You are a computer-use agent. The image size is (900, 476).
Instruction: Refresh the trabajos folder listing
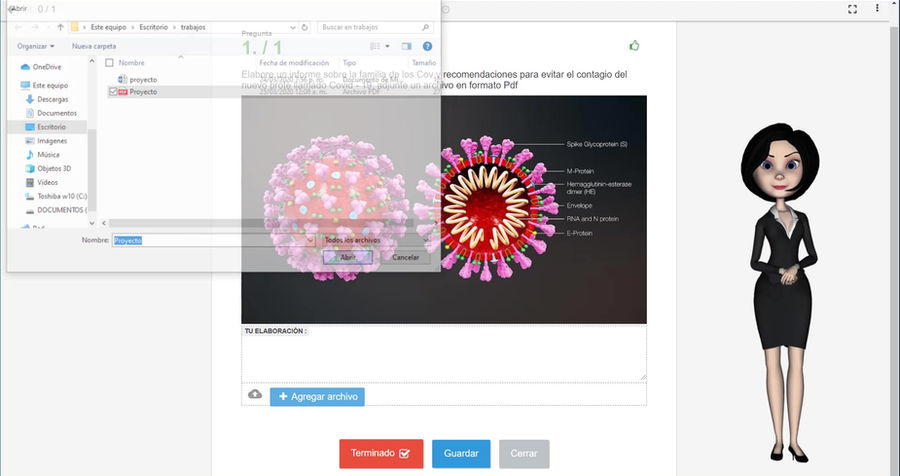coord(304,27)
